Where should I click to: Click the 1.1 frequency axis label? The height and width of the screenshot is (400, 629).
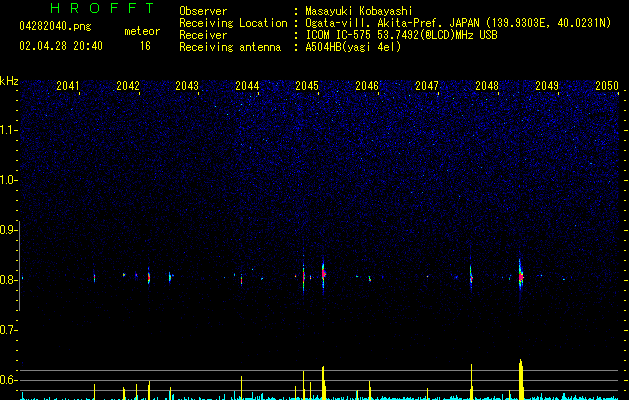pos(8,130)
